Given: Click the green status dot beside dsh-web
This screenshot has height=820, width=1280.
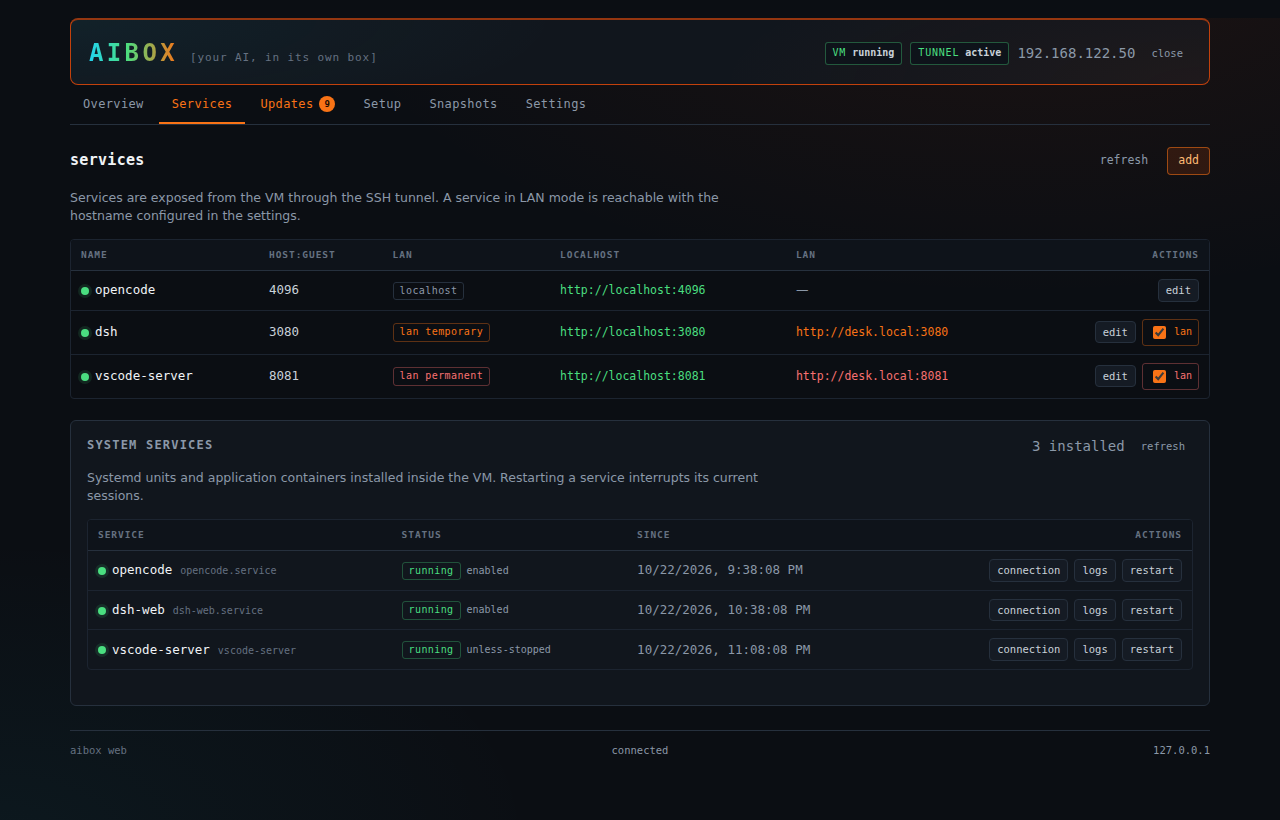Looking at the screenshot, I should (102, 610).
